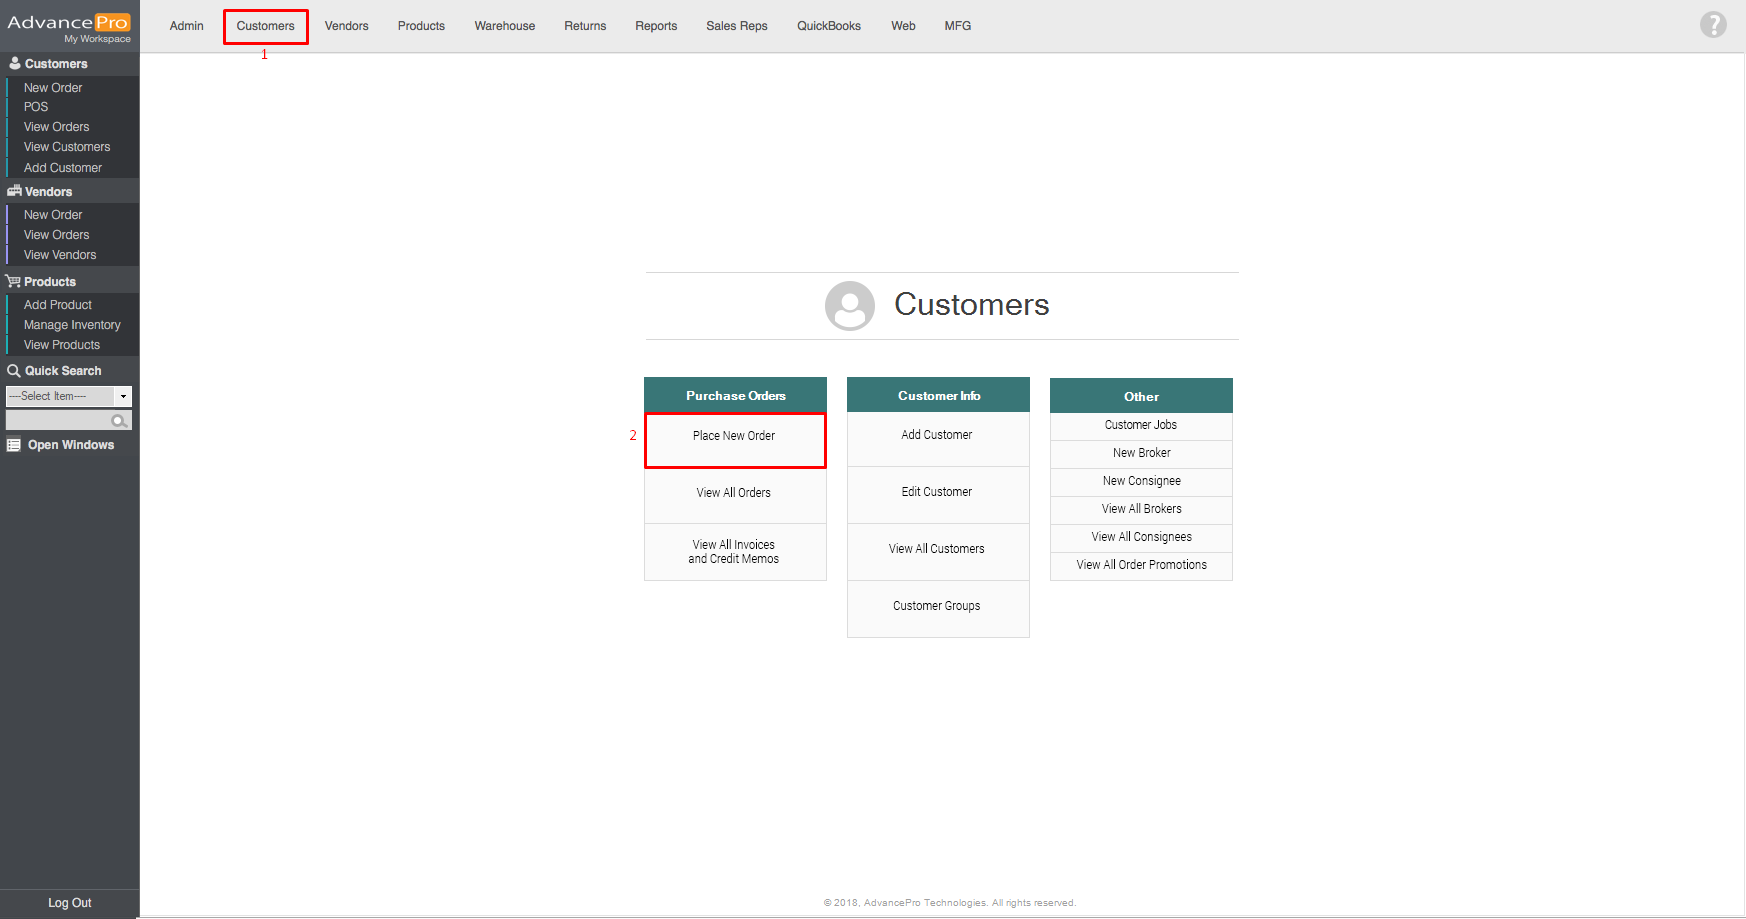The image size is (1746, 919).
Task: Click View All Customers button
Action: click(937, 549)
